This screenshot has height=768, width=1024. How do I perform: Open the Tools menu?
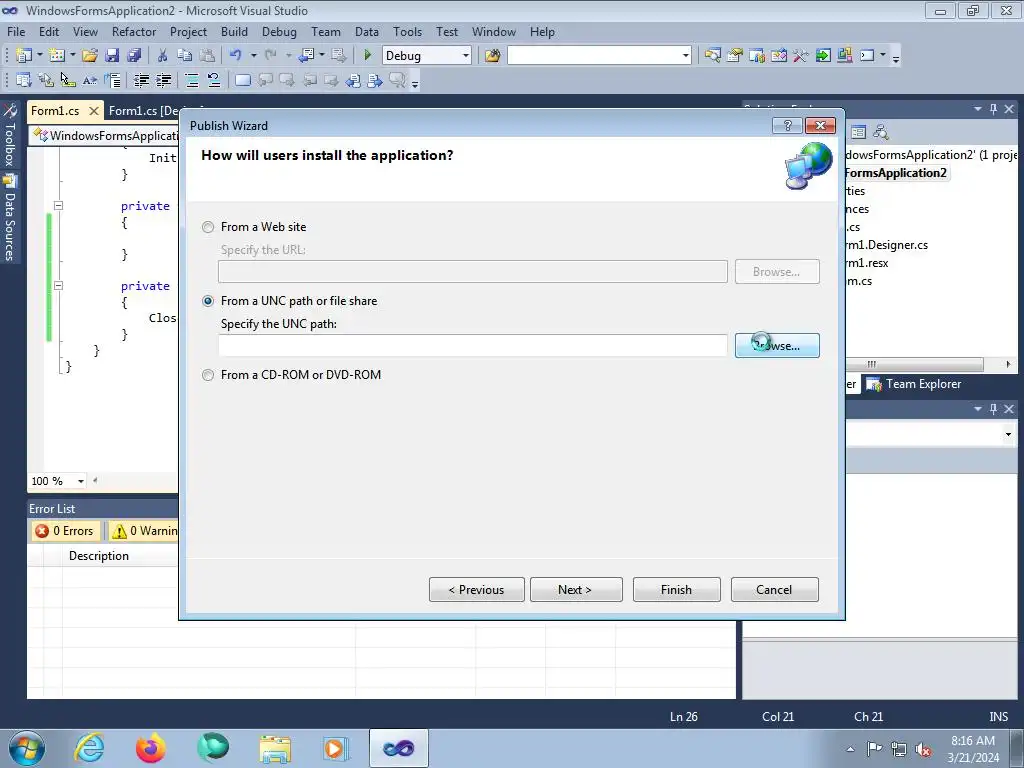tap(408, 31)
